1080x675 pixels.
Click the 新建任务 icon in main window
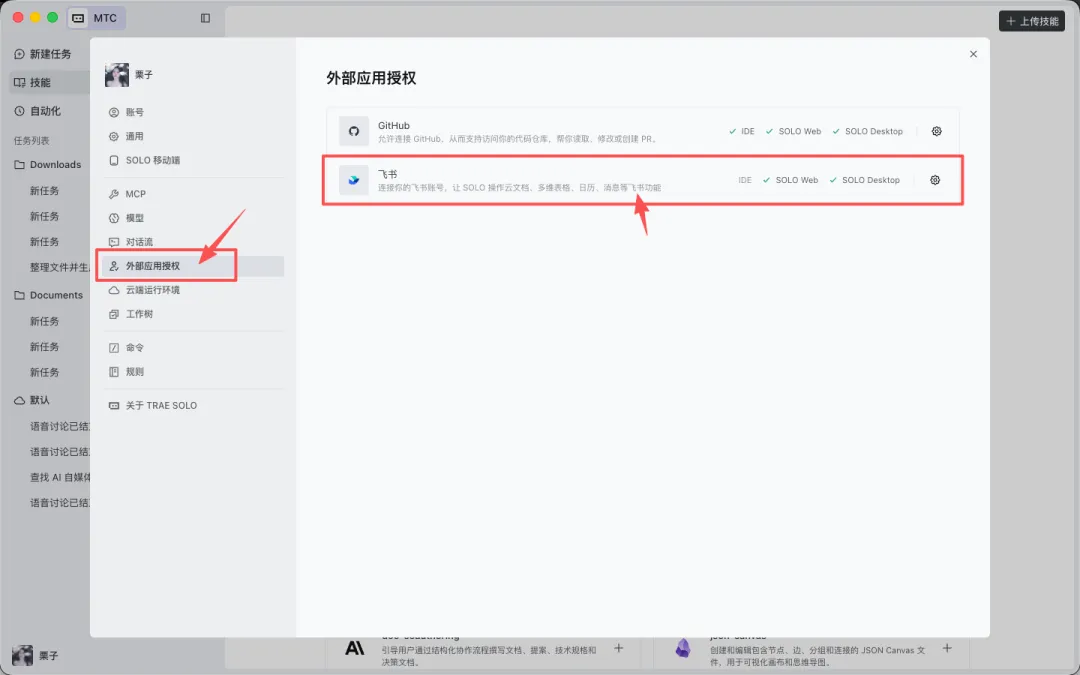click(19, 54)
